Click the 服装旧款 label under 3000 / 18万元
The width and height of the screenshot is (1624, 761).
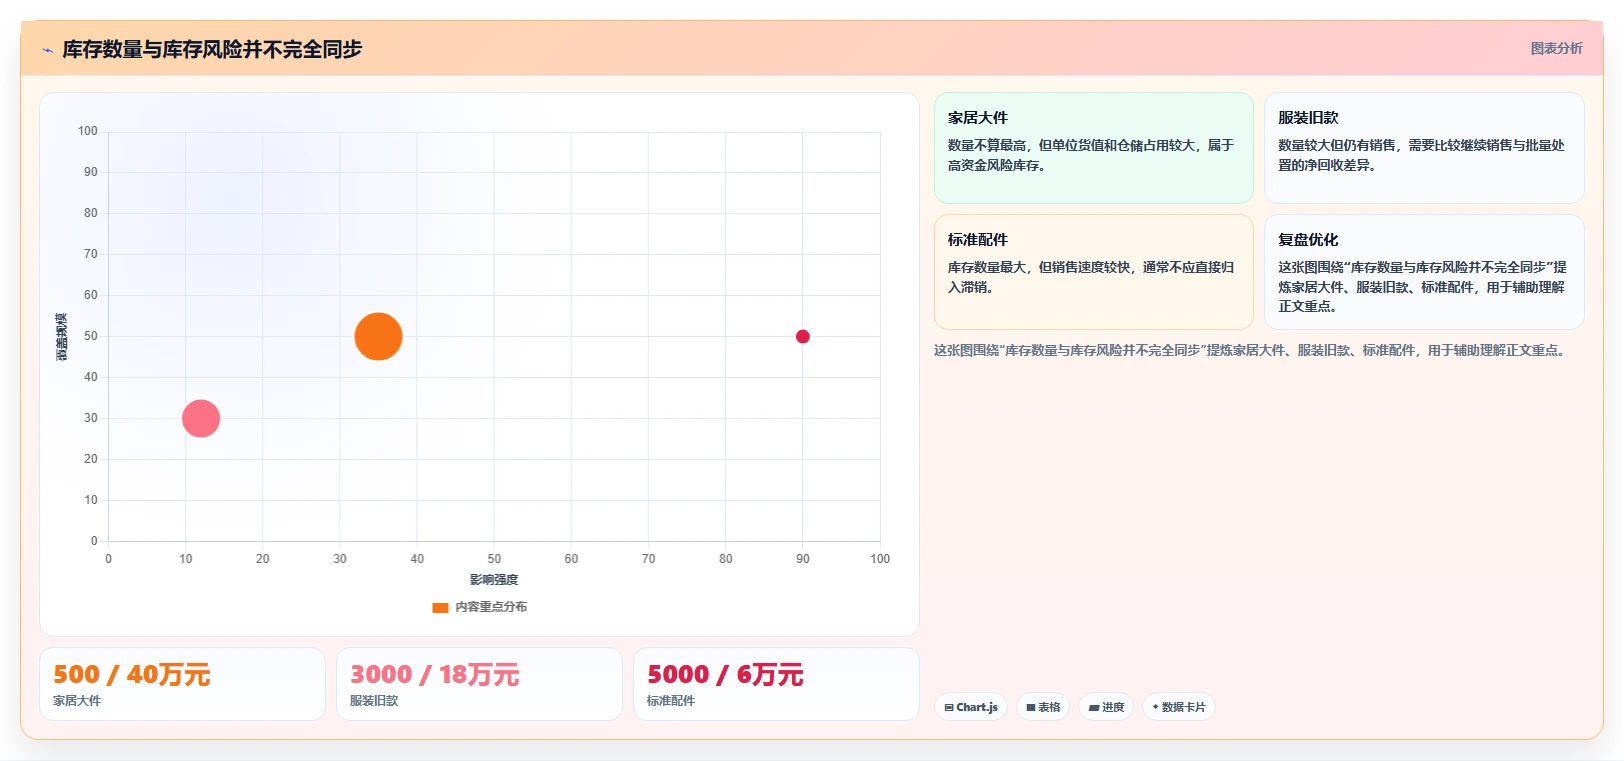[374, 701]
